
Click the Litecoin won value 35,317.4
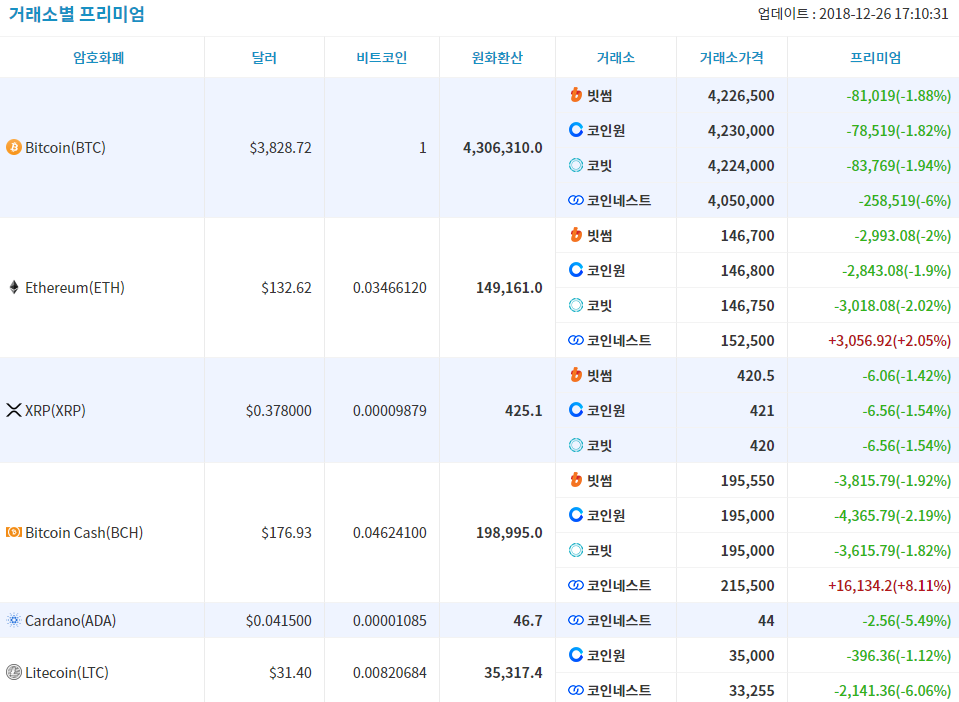pyautogui.click(x=513, y=673)
